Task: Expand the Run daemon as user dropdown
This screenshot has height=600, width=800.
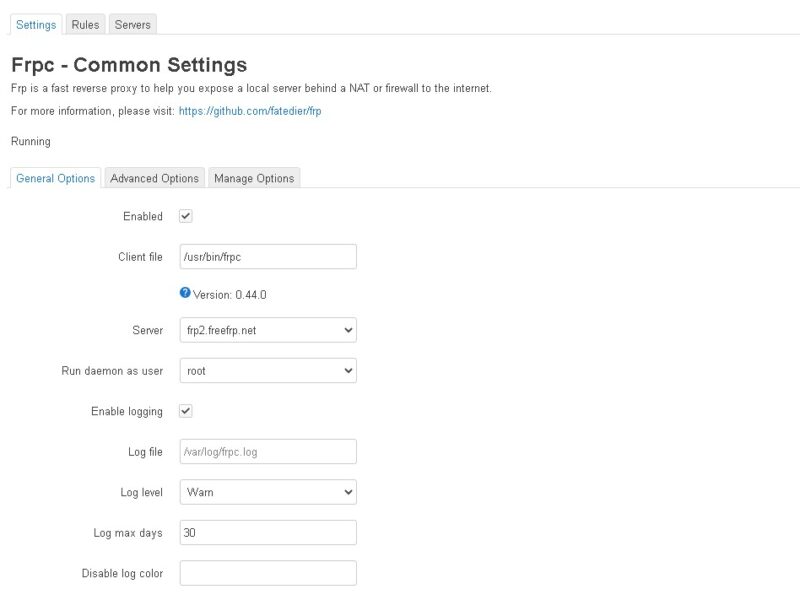Action: coord(268,370)
